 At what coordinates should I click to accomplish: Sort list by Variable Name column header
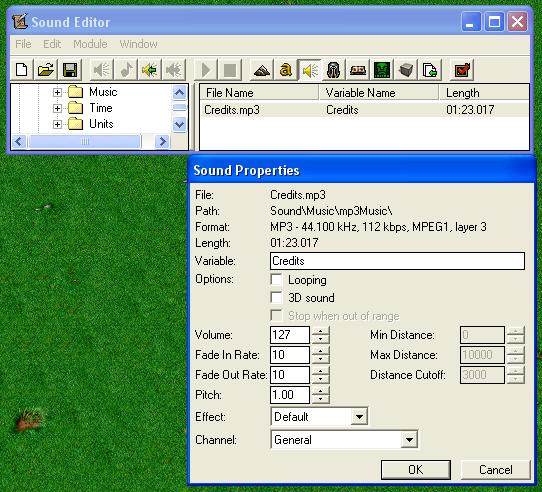pos(379,93)
